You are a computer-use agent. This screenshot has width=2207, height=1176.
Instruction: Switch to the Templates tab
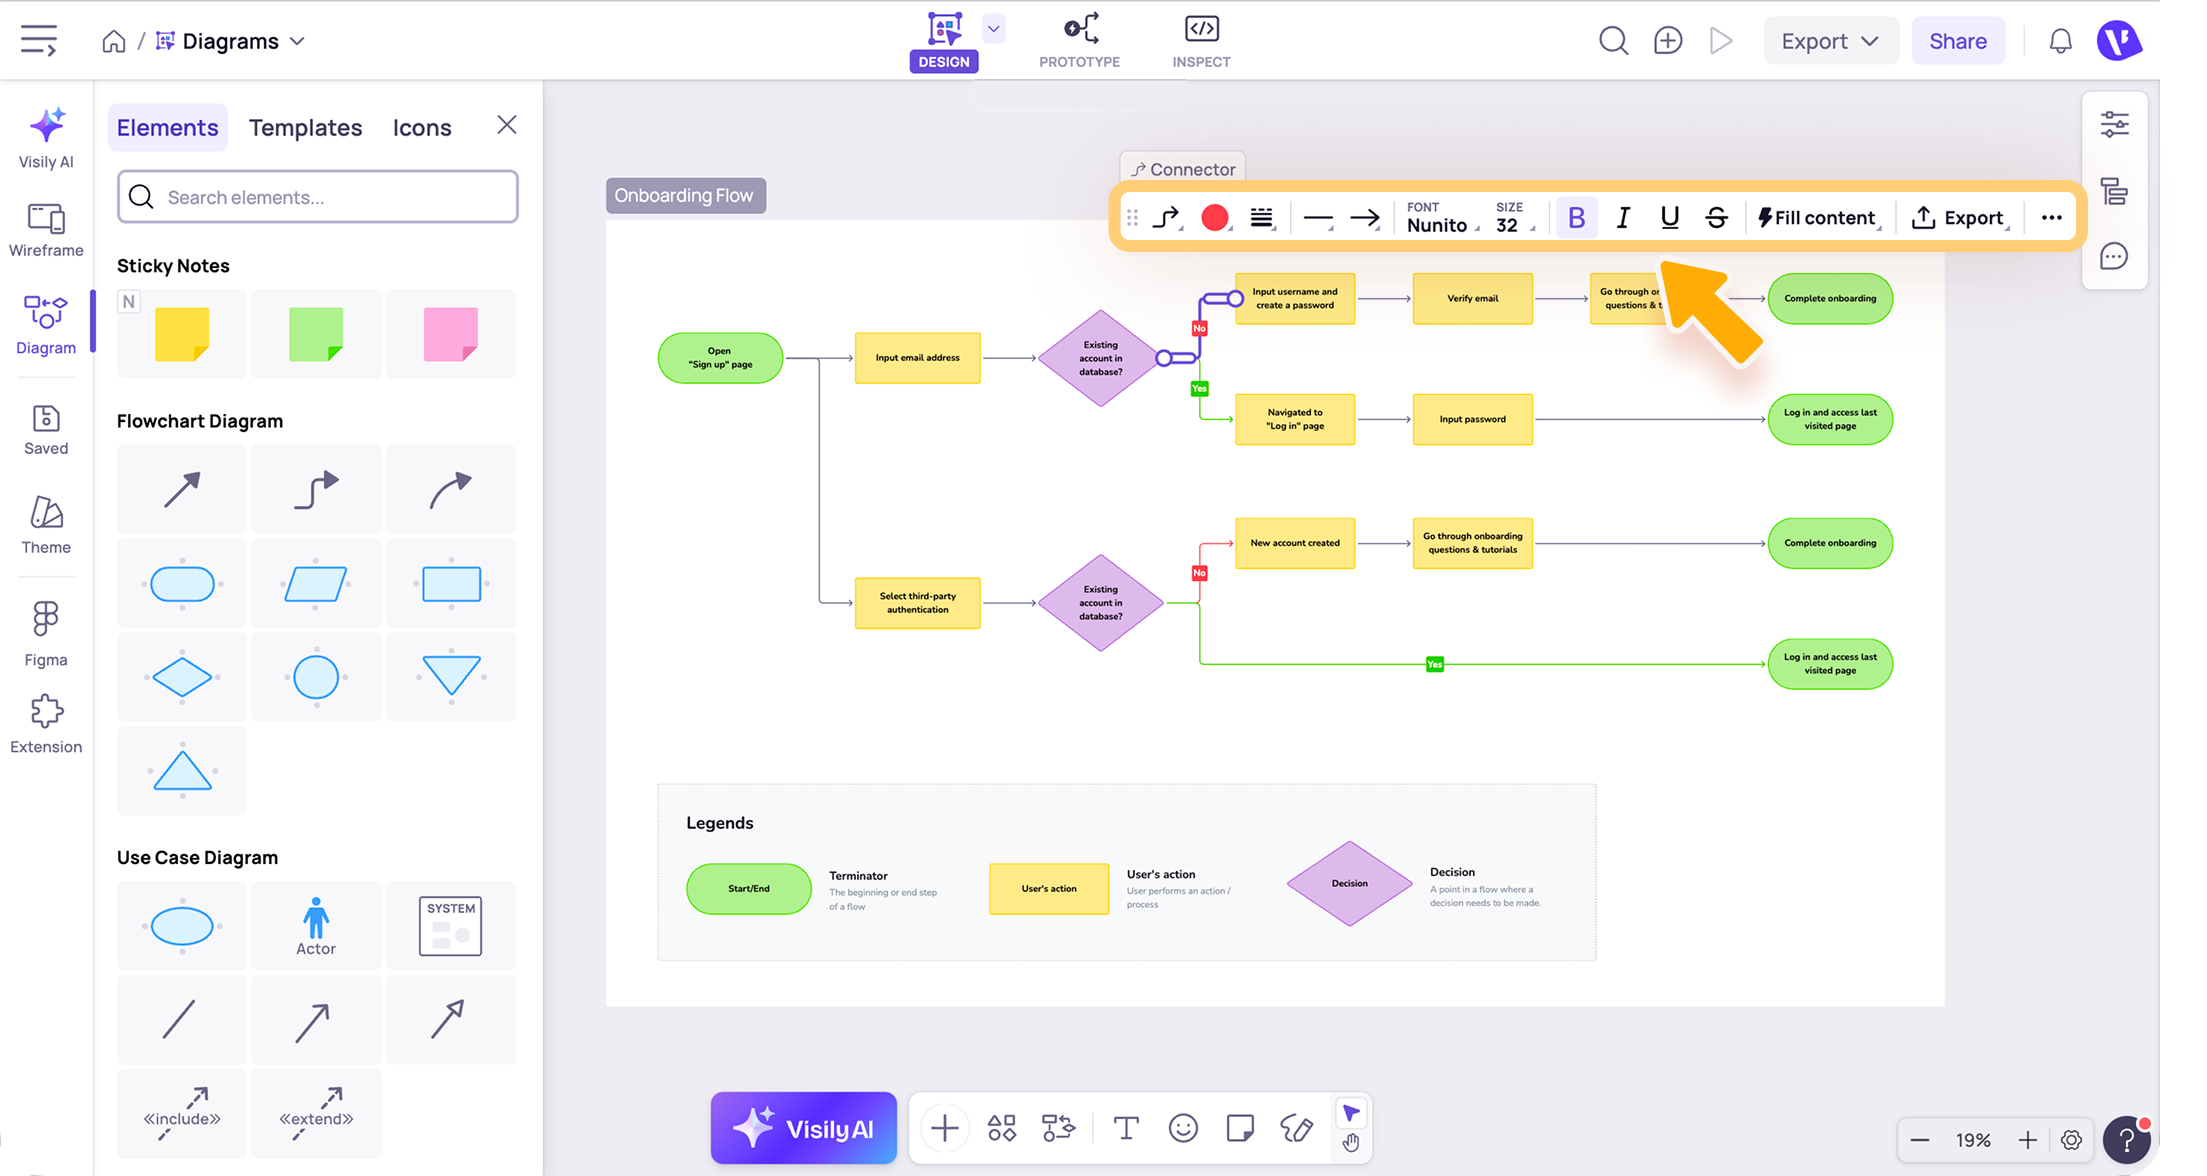tap(305, 128)
